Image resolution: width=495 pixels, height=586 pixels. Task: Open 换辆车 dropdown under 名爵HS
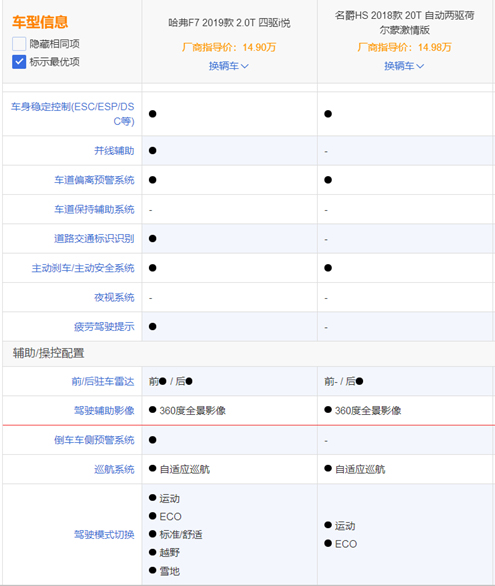tap(404, 66)
